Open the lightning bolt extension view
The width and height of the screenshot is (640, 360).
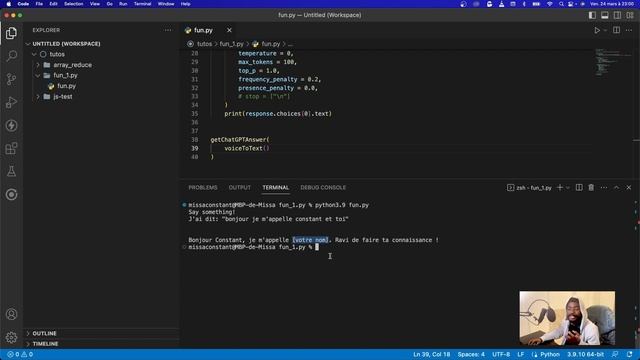click(11, 125)
